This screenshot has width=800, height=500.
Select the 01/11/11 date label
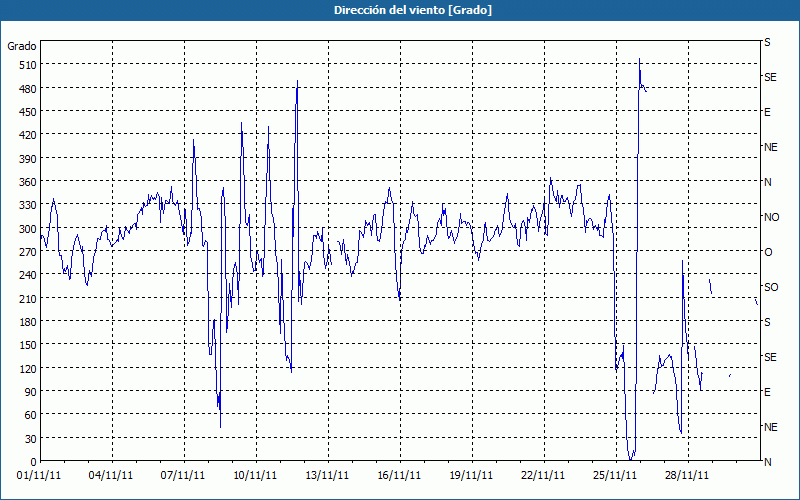[39, 476]
